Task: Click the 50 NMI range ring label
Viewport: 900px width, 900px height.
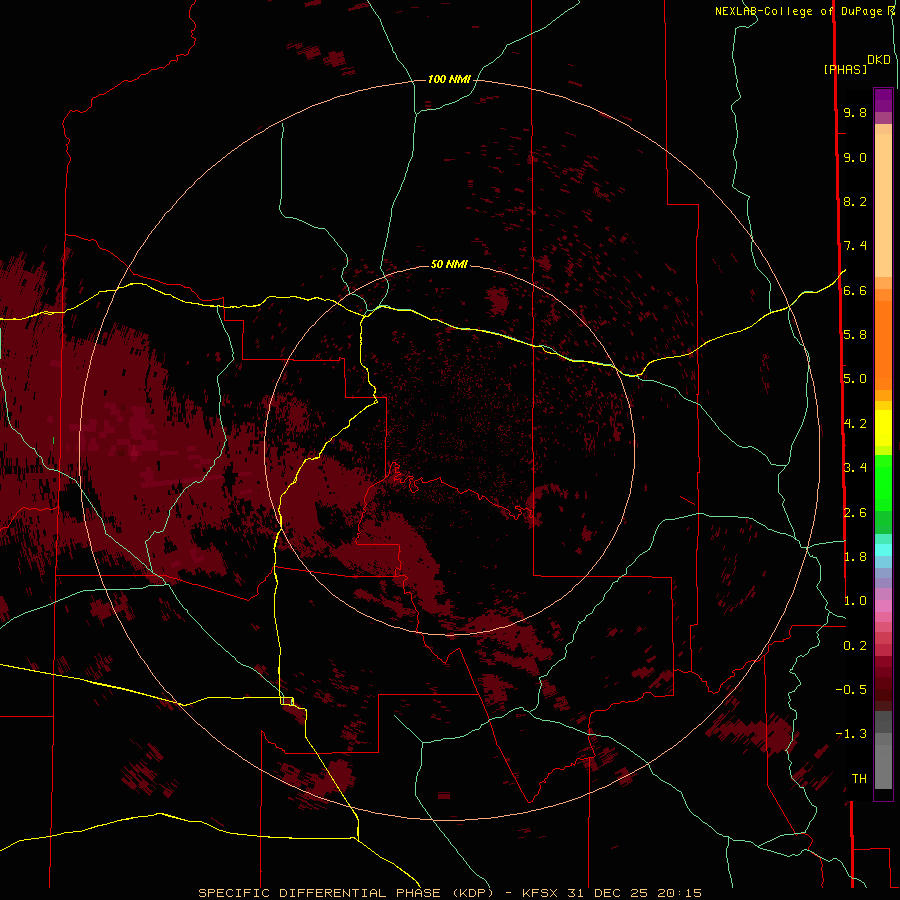Action: pos(449,264)
